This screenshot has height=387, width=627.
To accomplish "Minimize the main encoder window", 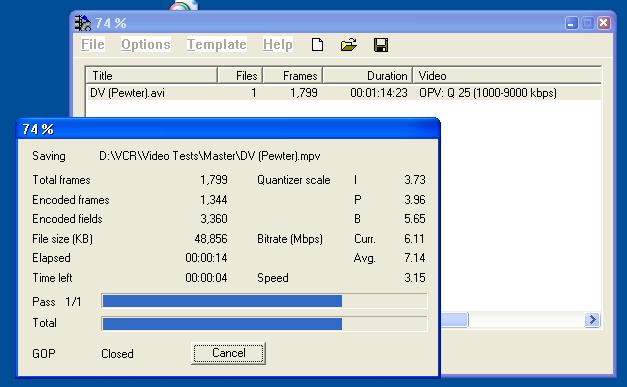I will 571,23.
